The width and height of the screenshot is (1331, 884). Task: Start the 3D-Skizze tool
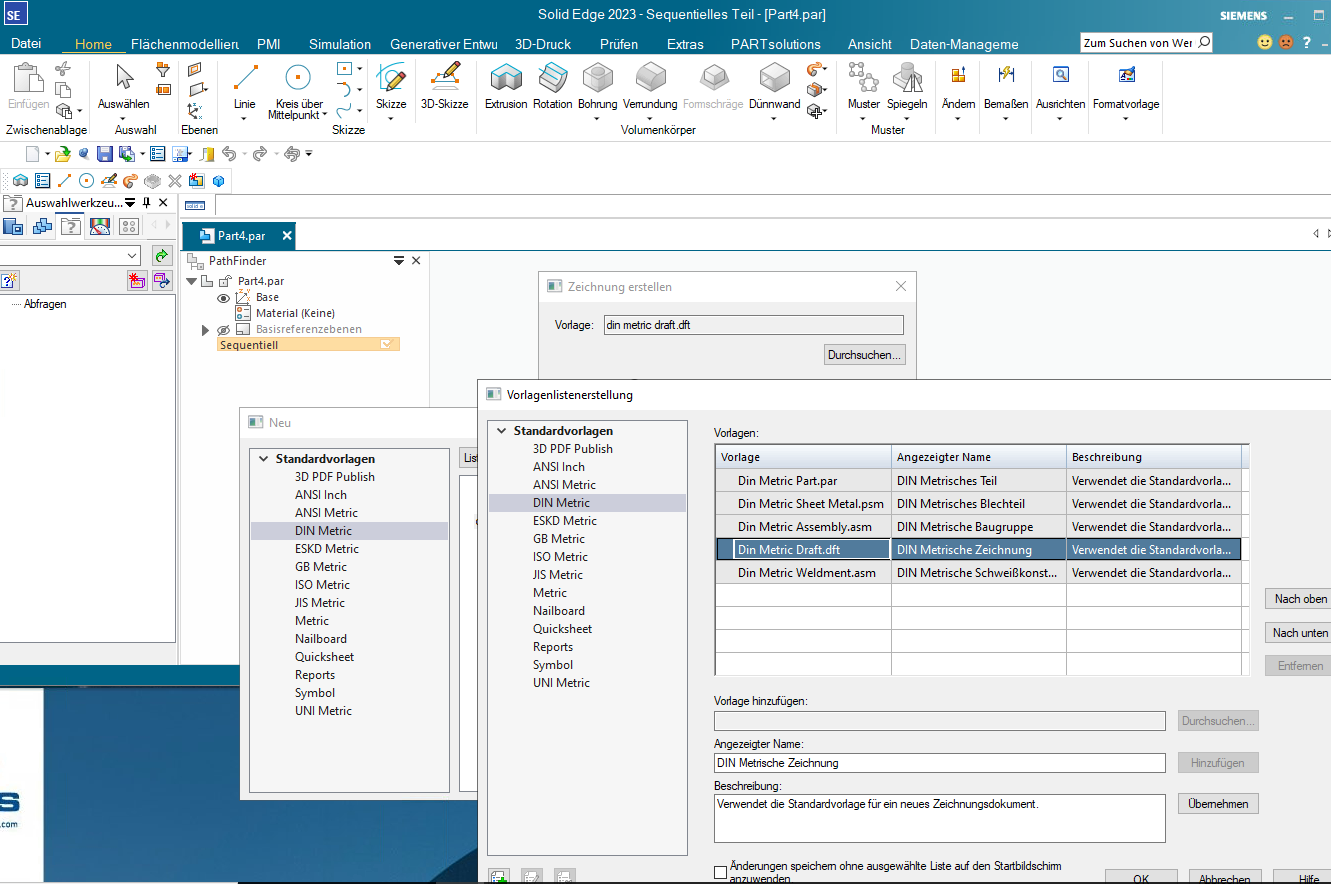click(444, 85)
